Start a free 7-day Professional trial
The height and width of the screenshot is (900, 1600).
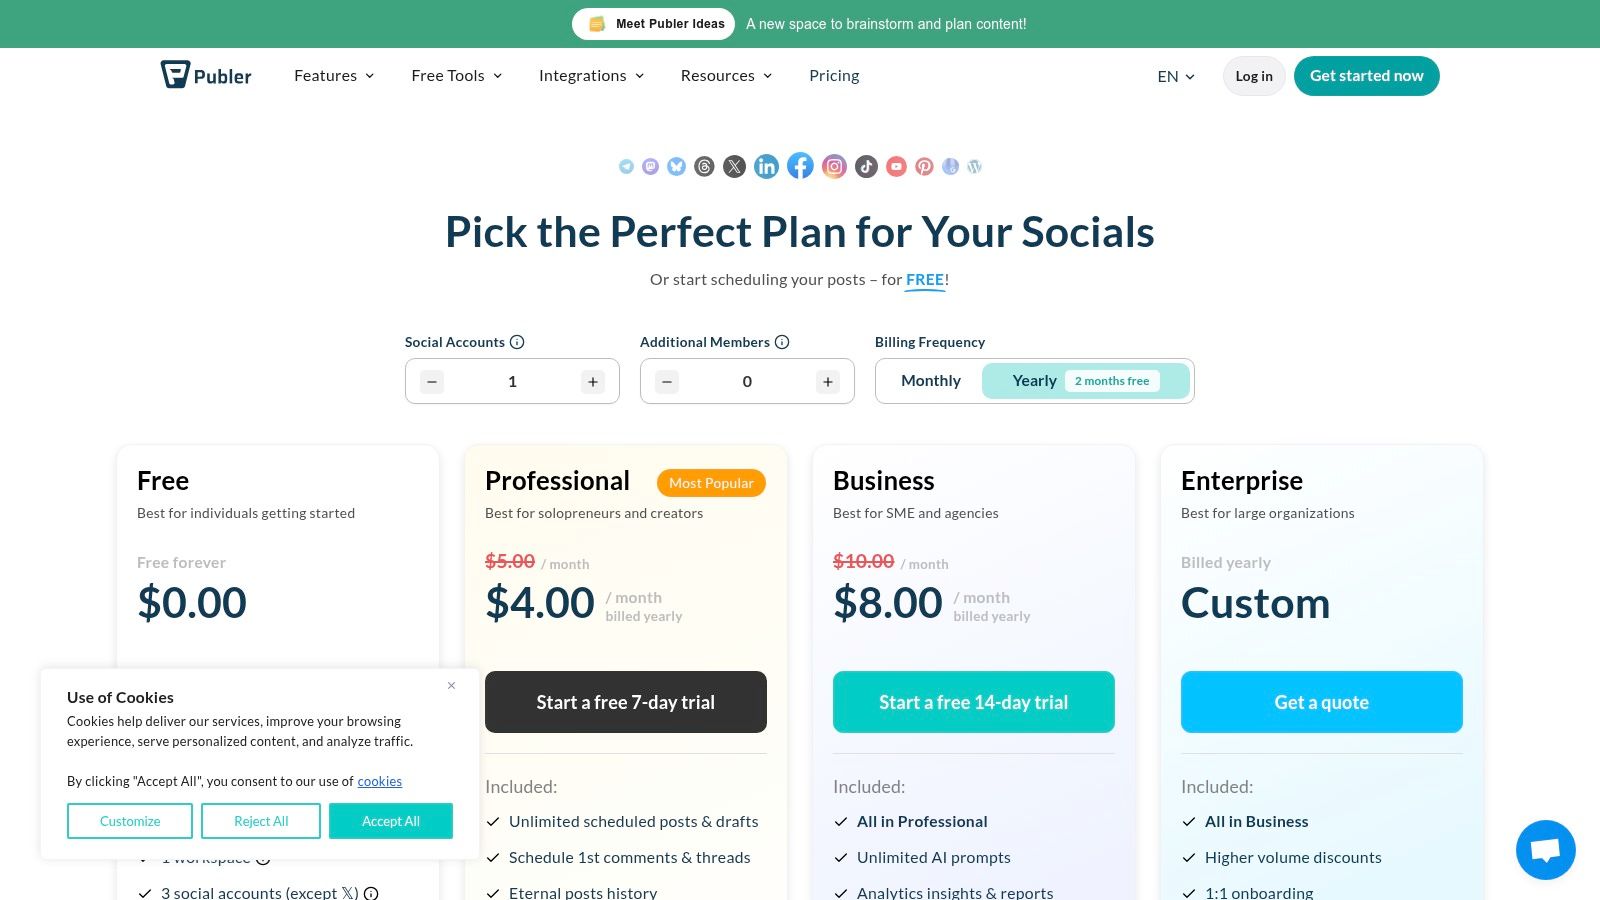(x=625, y=702)
